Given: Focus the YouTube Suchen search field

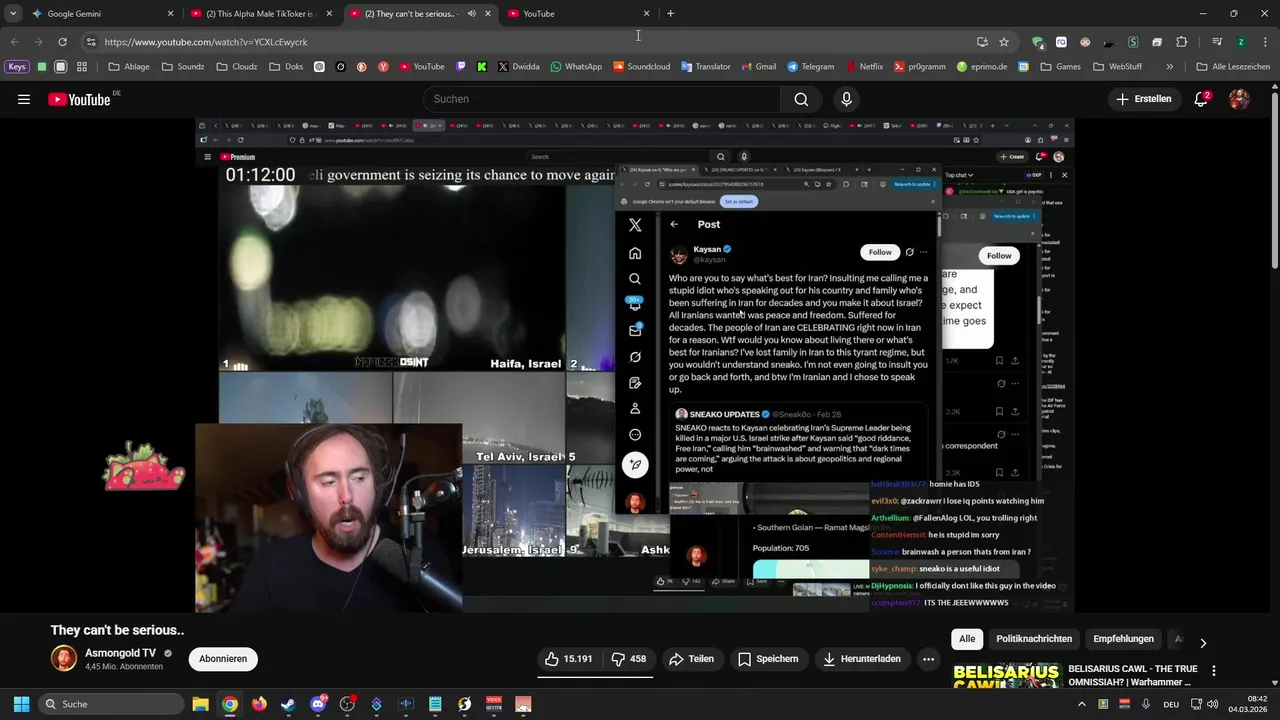Looking at the screenshot, I should (x=601, y=99).
